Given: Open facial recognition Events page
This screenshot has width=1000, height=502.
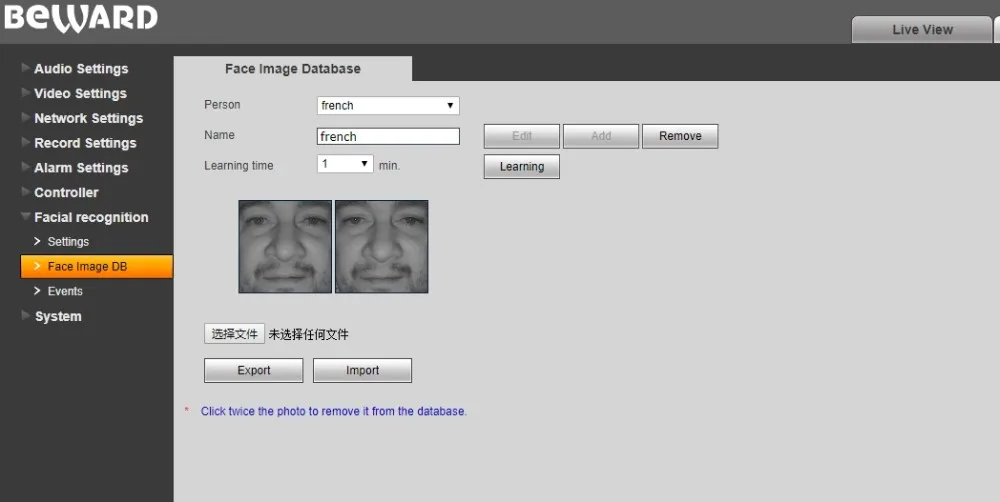Looking at the screenshot, I should [x=65, y=292].
